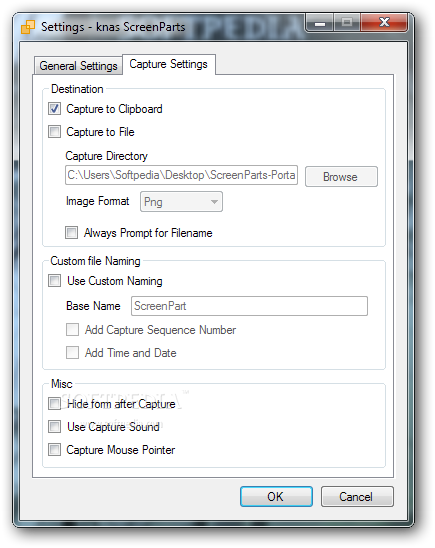Click the knas ScreenParts title bar icon
The width and height of the screenshot is (435, 548).
click(x=28, y=27)
